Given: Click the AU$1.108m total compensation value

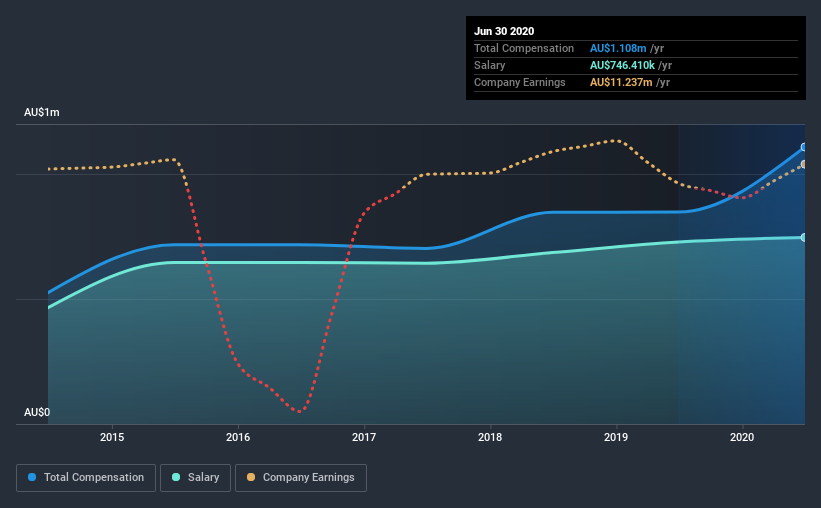Looking at the screenshot, I should tap(618, 49).
